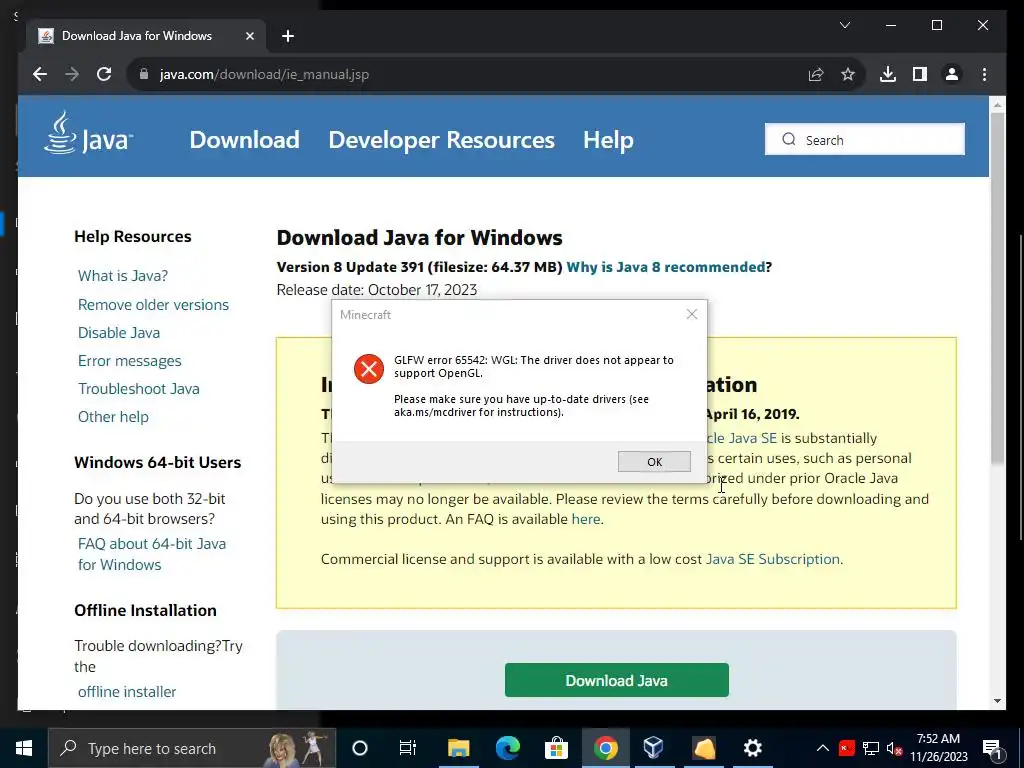1024x768 pixels.
Task: Go back using browser back arrow
Action: pos(40,74)
